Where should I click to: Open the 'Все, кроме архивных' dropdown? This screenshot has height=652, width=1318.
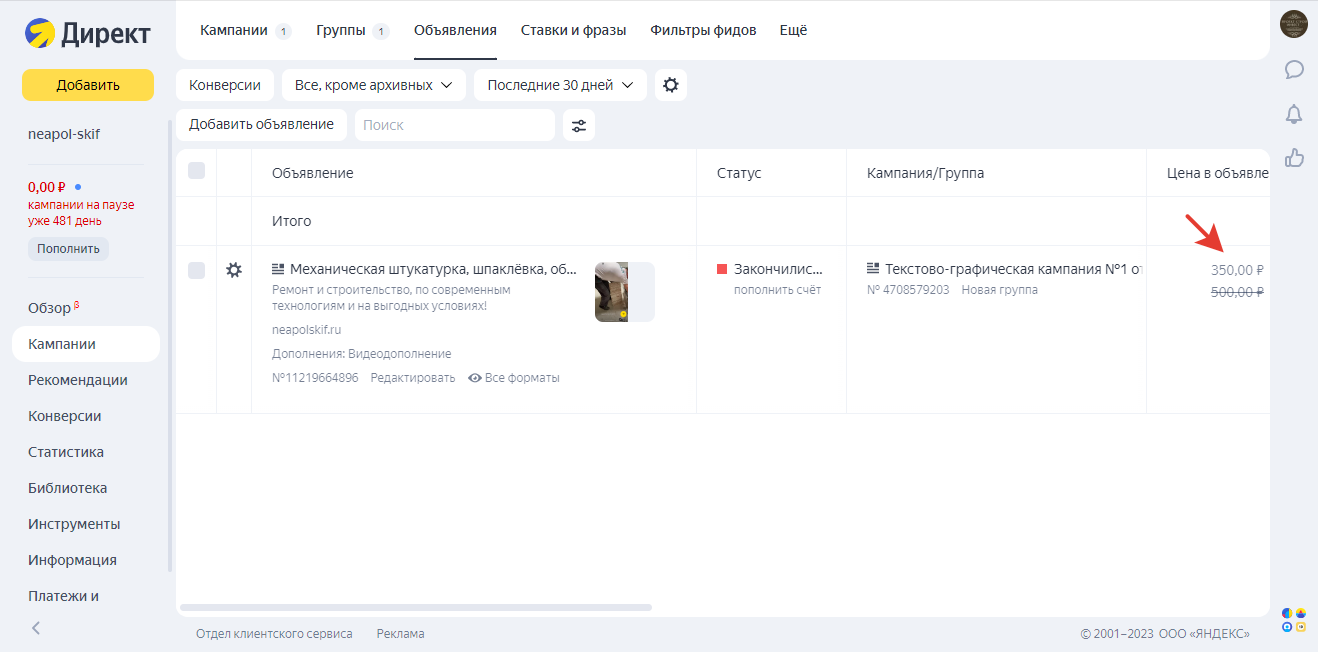(x=373, y=85)
